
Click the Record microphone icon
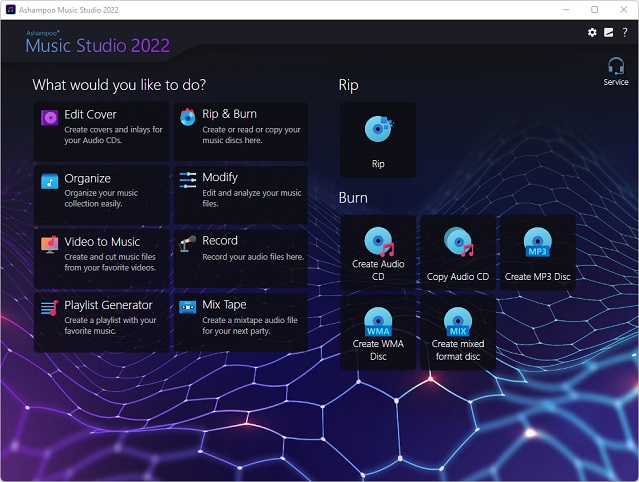click(187, 244)
